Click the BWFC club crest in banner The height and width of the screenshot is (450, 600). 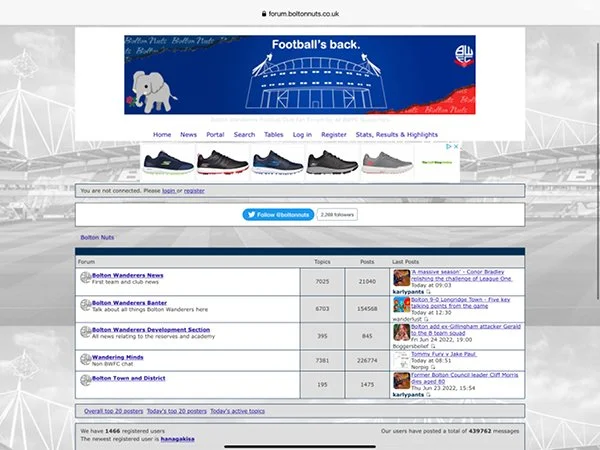(x=464, y=55)
